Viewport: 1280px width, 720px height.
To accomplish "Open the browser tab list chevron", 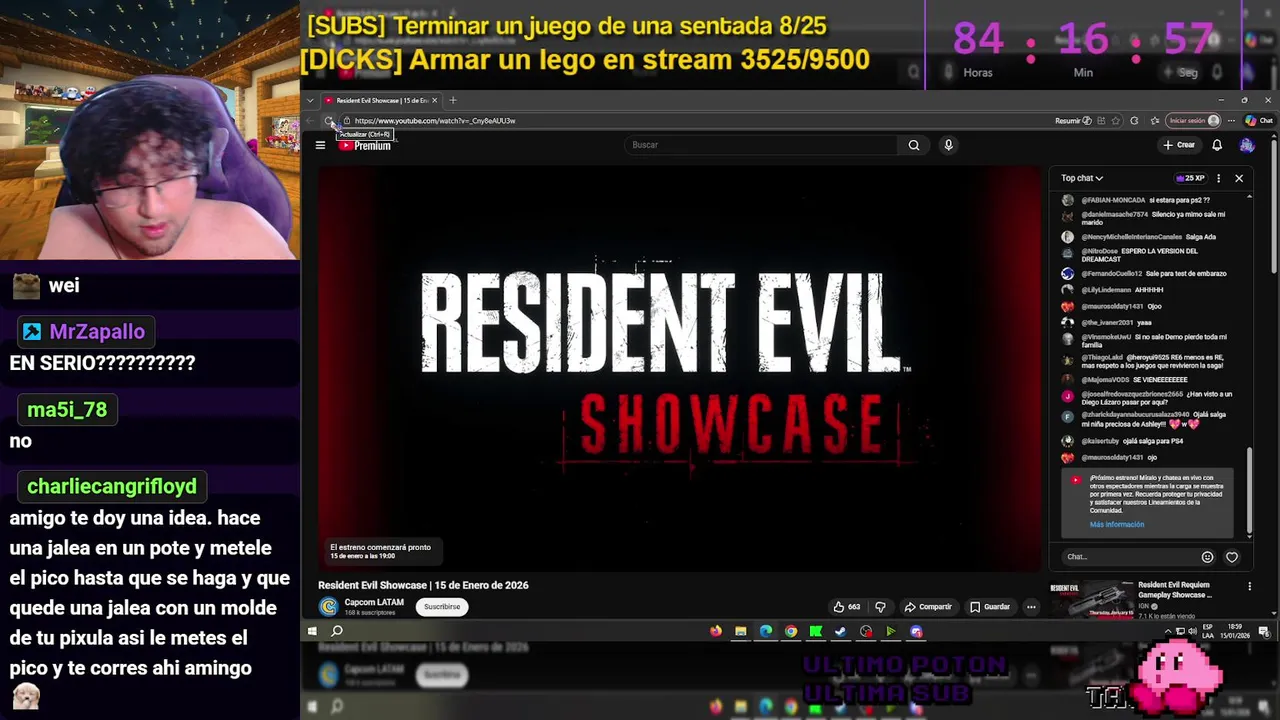I will pyautogui.click(x=310, y=100).
